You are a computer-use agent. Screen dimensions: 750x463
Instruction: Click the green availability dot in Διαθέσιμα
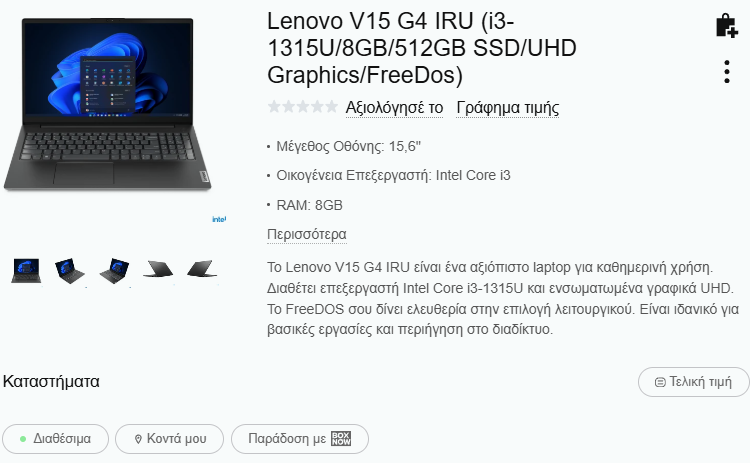pyautogui.click(x=22, y=439)
